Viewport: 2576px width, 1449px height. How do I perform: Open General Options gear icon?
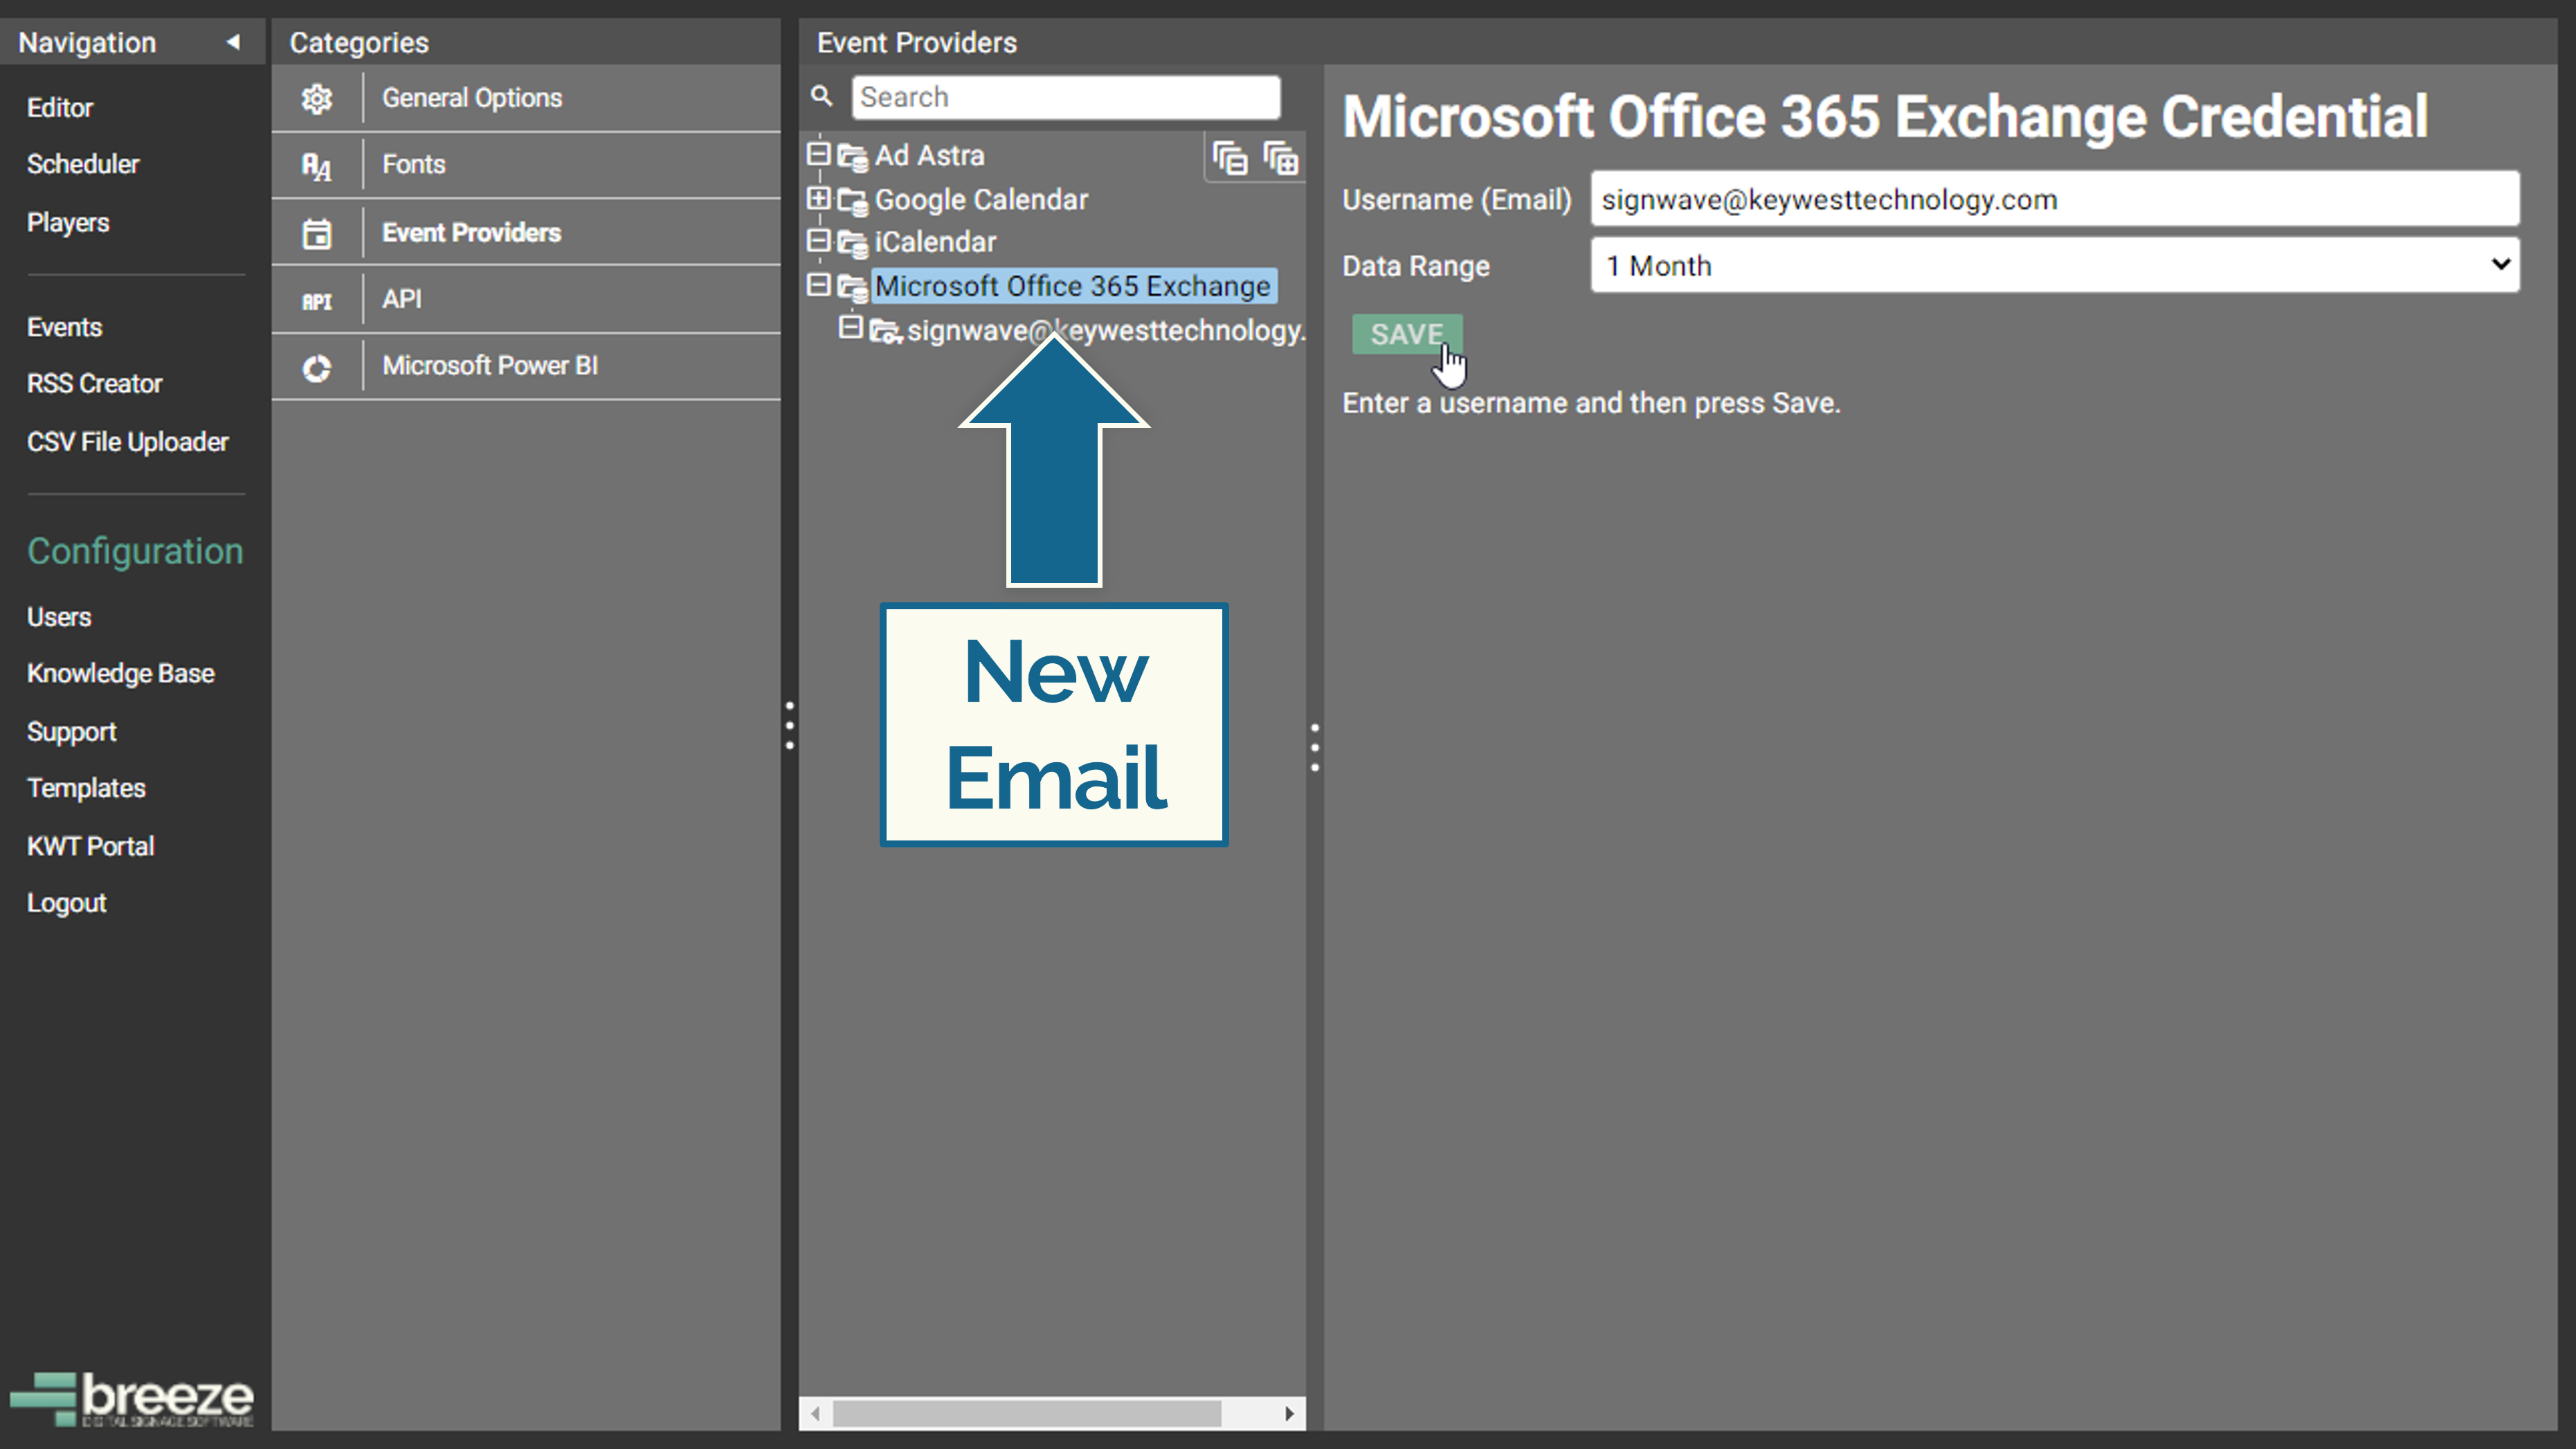point(317,98)
